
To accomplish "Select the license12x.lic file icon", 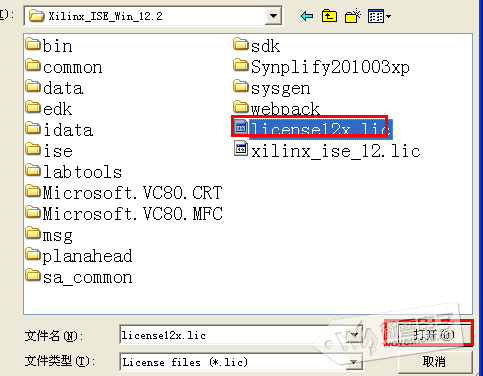I will click(x=241, y=127).
